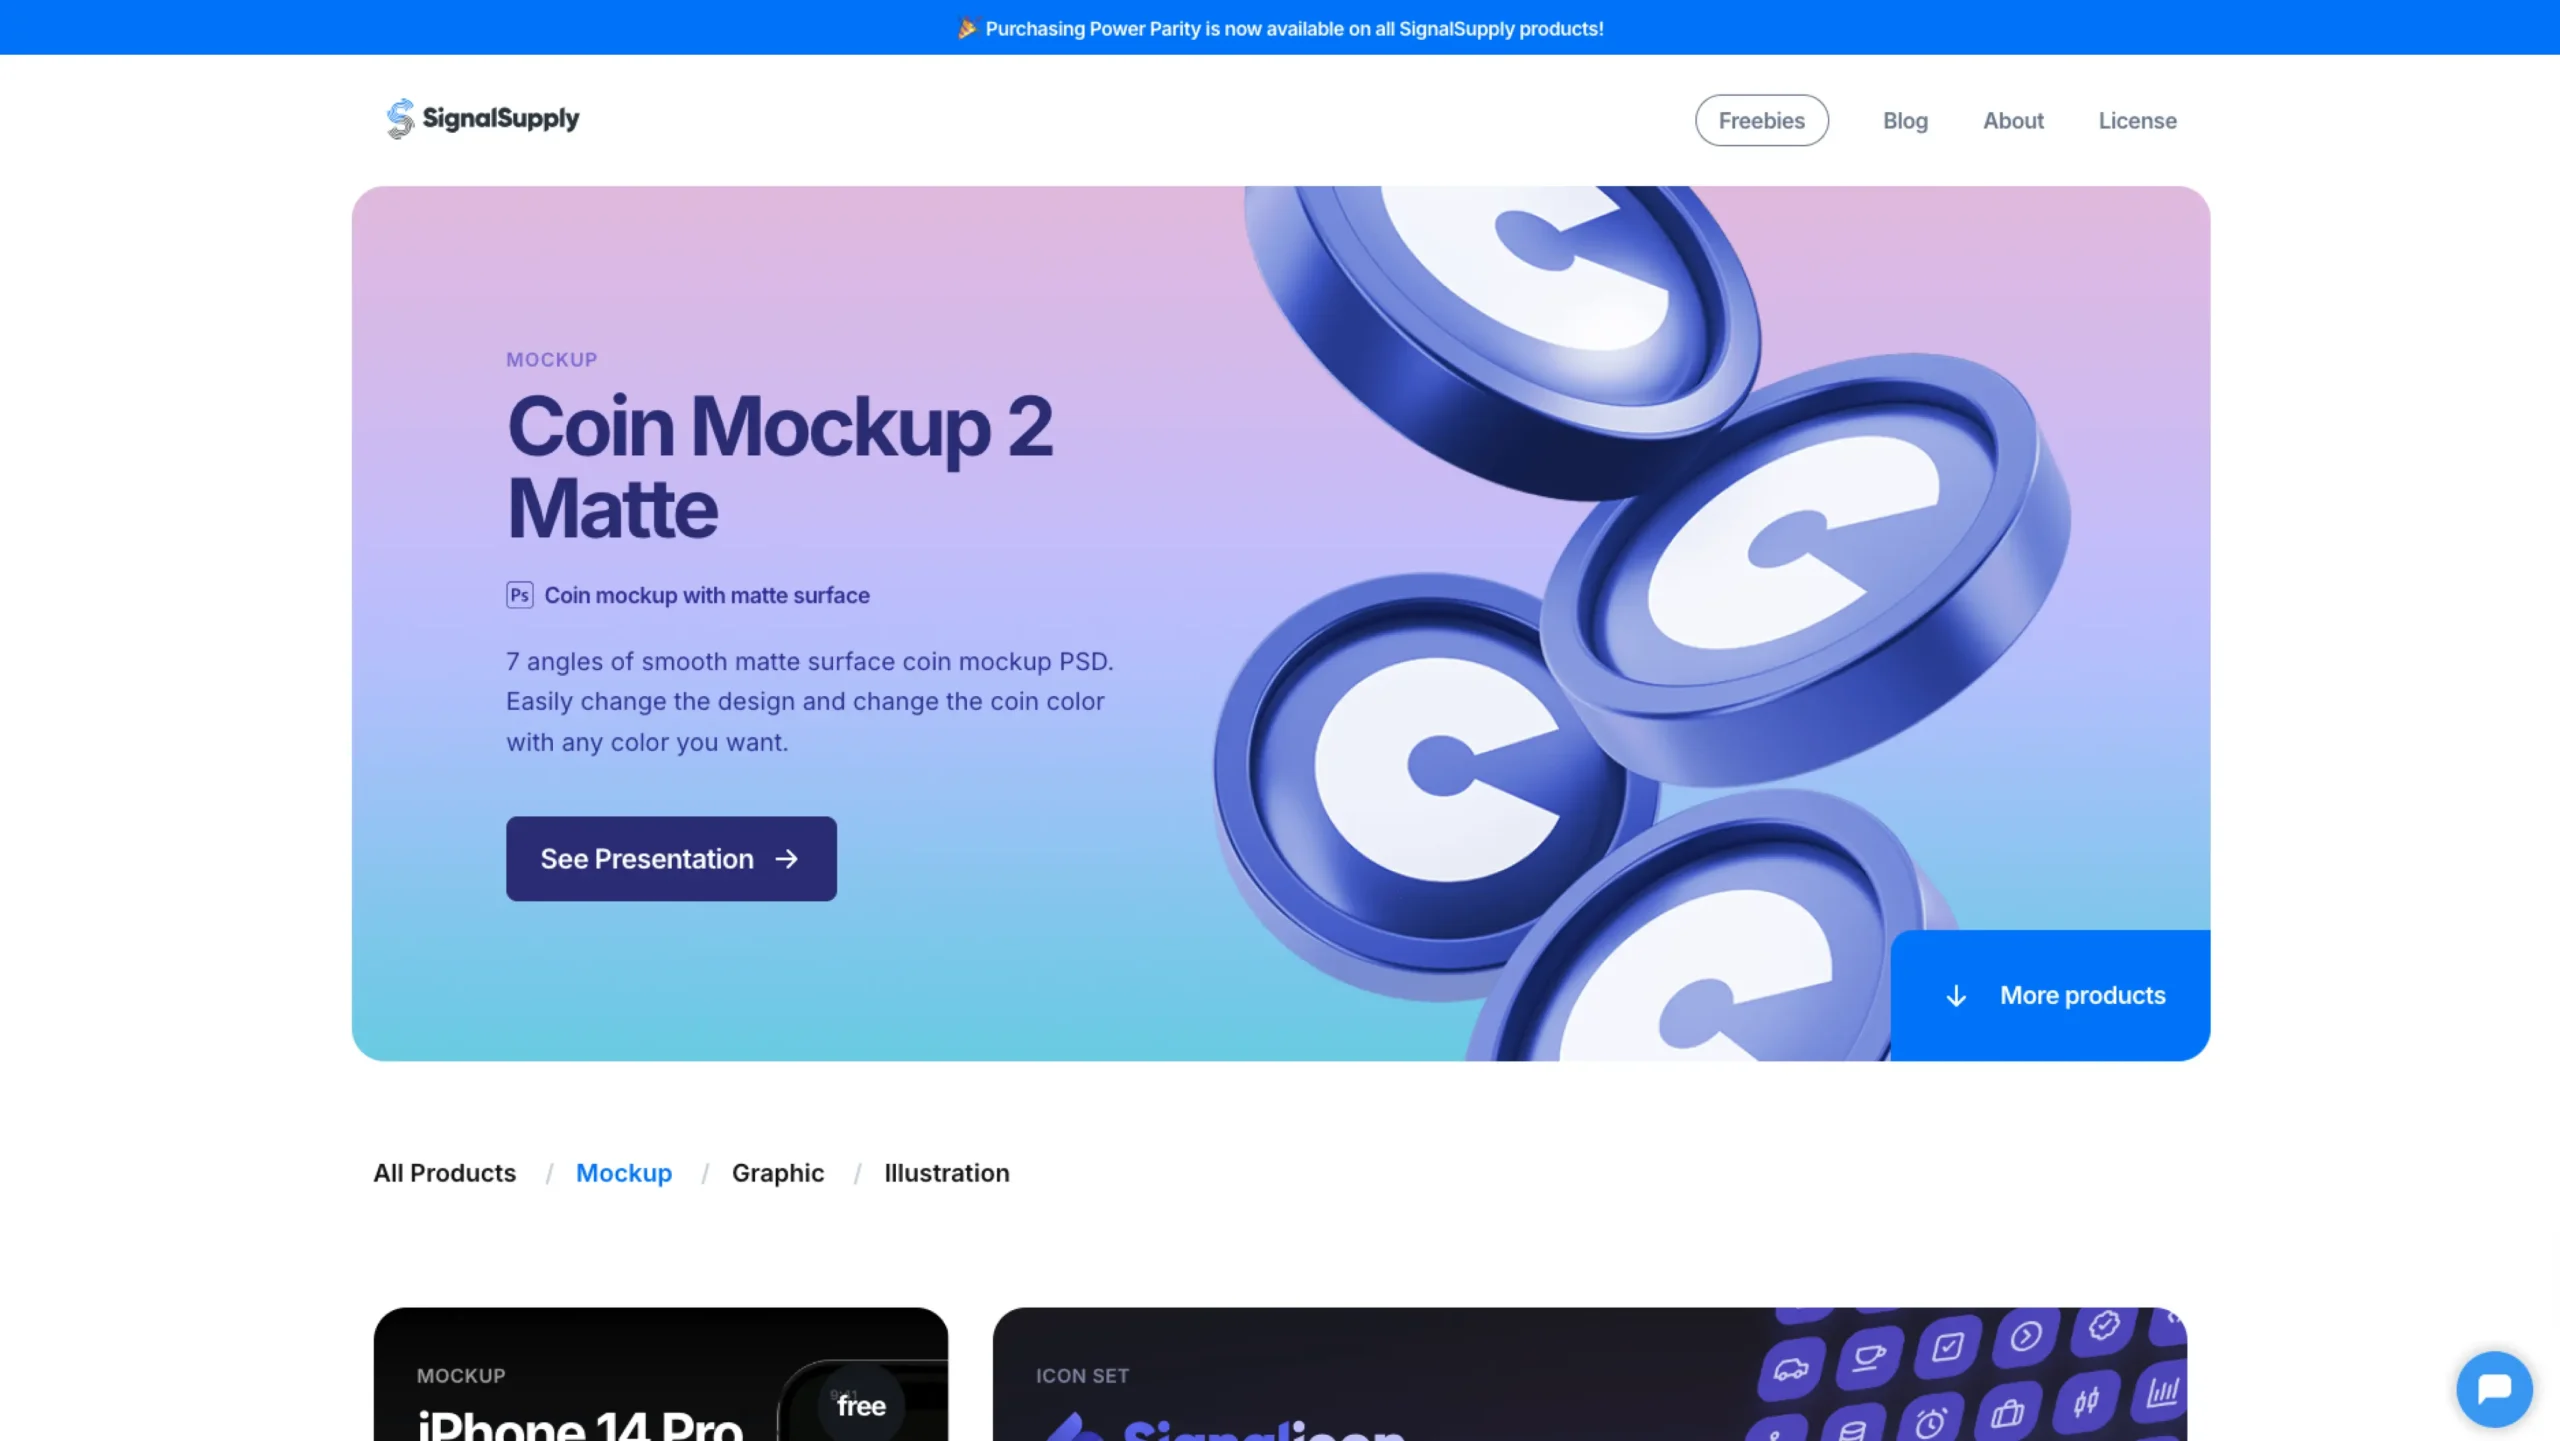Open the Freebies page

tap(1761, 120)
